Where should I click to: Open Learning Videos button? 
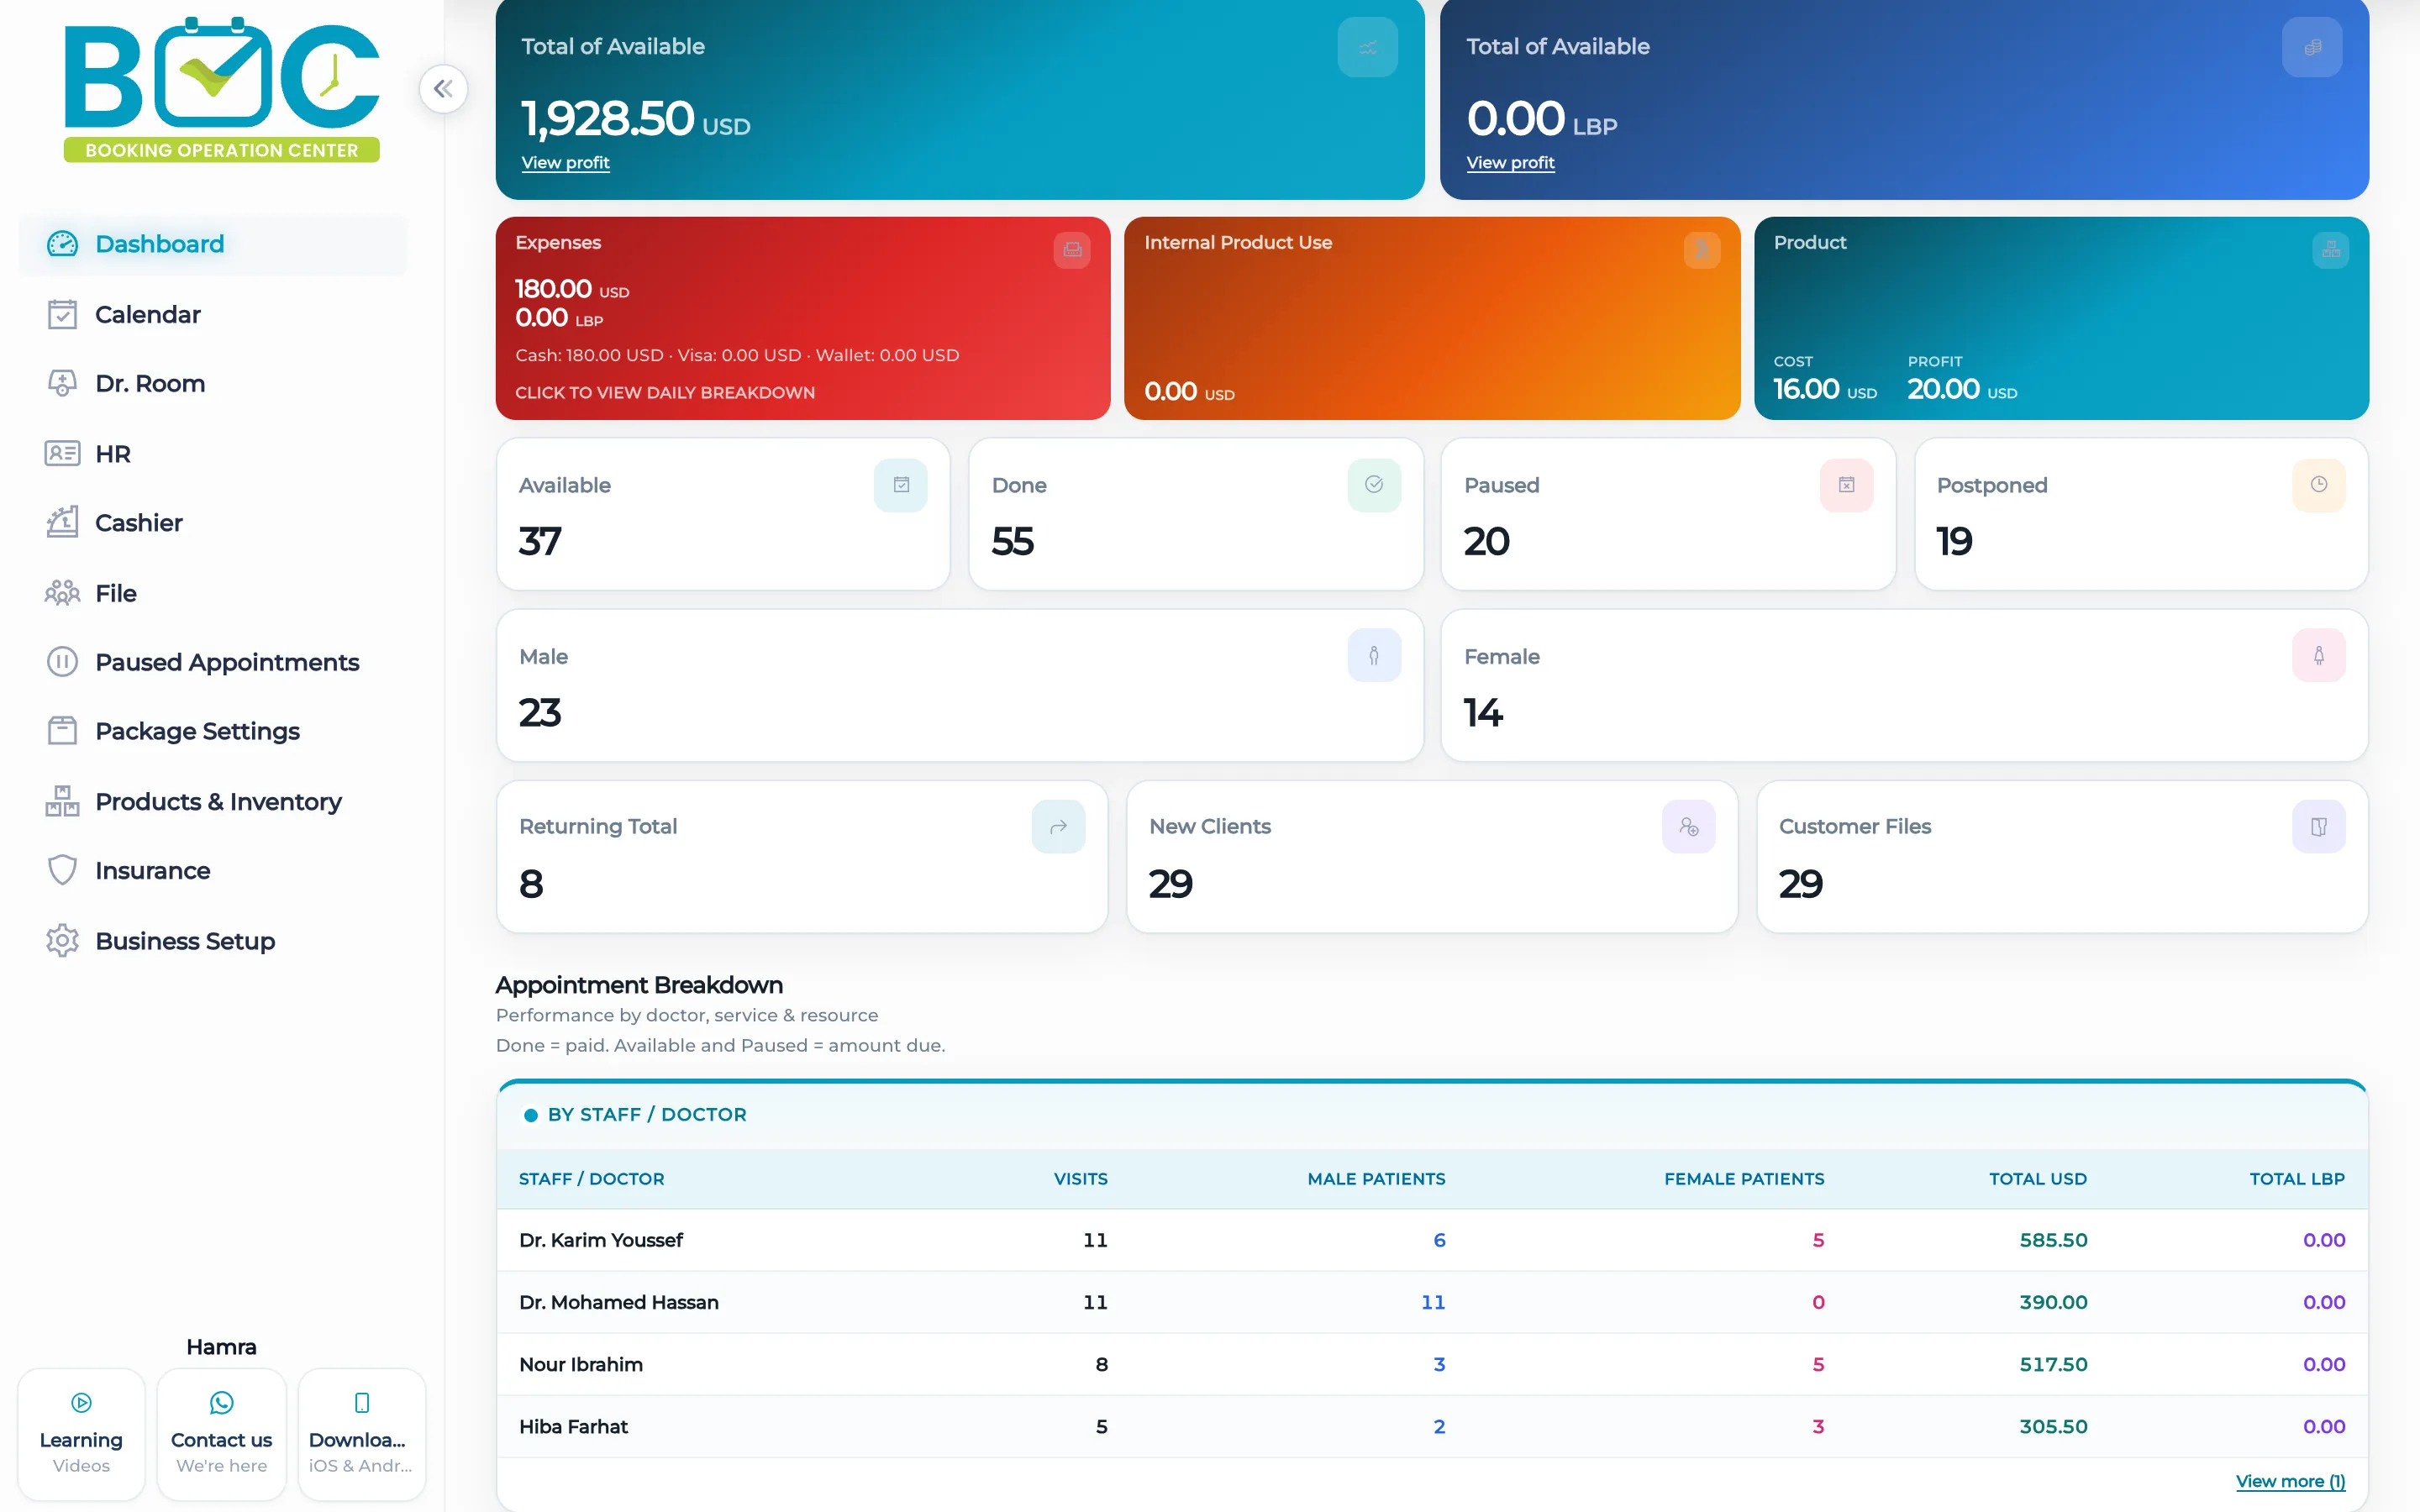pos(81,1435)
